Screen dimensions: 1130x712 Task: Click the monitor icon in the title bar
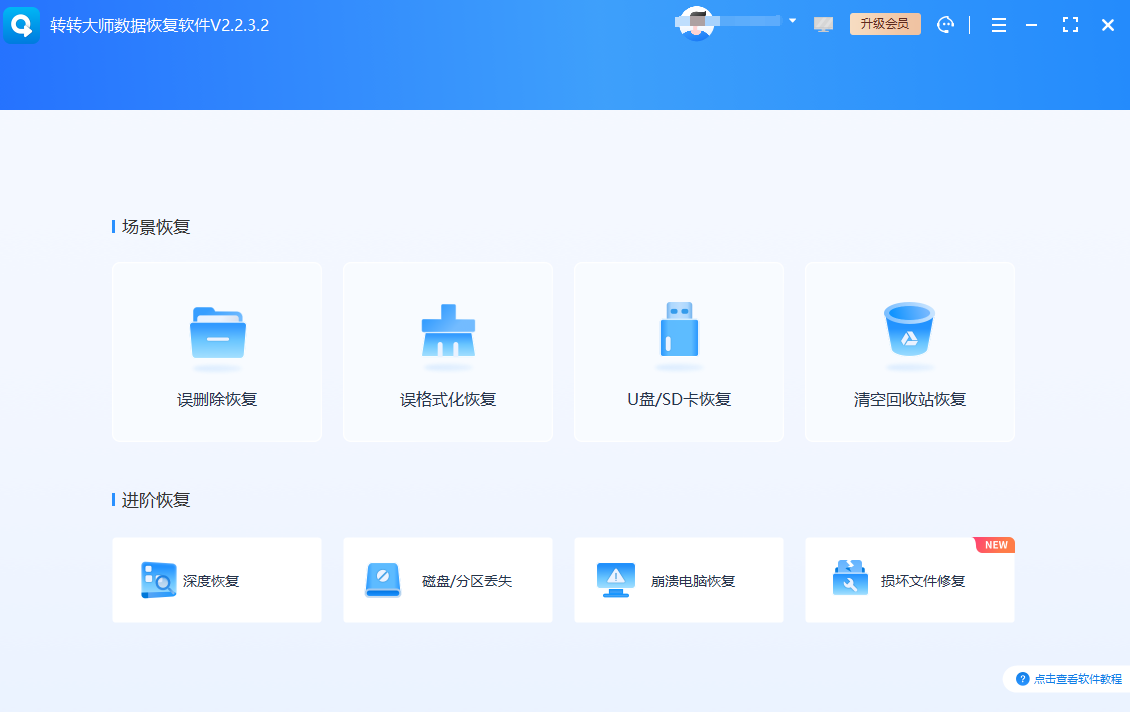[x=823, y=23]
